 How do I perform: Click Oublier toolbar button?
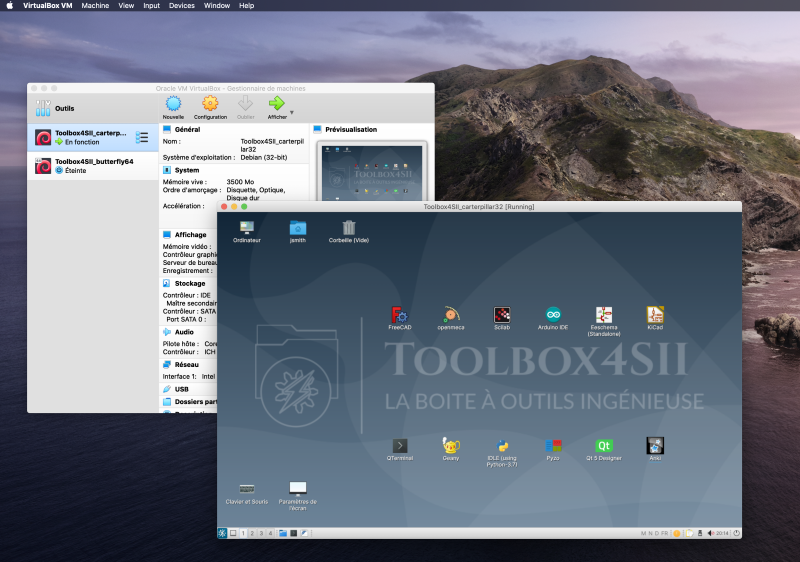(x=245, y=108)
